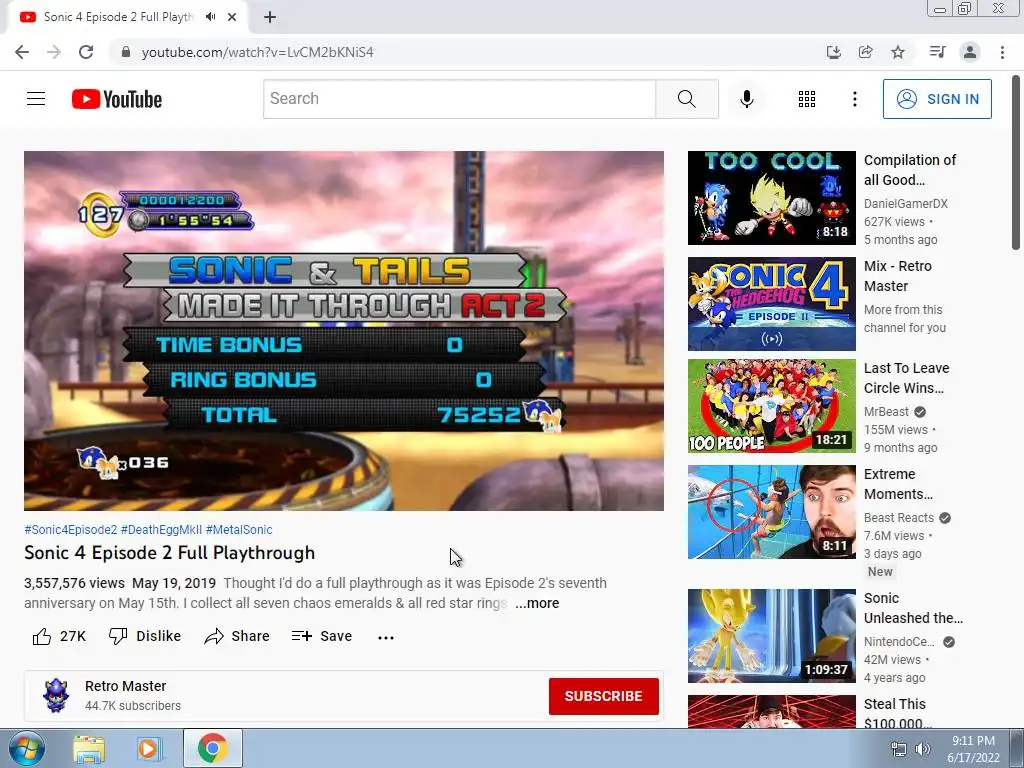Image resolution: width=1024 pixels, height=768 pixels.
Task: Open the 100 PEOPLE MrBeast thumbnail
Action: [x=771, y=406]
